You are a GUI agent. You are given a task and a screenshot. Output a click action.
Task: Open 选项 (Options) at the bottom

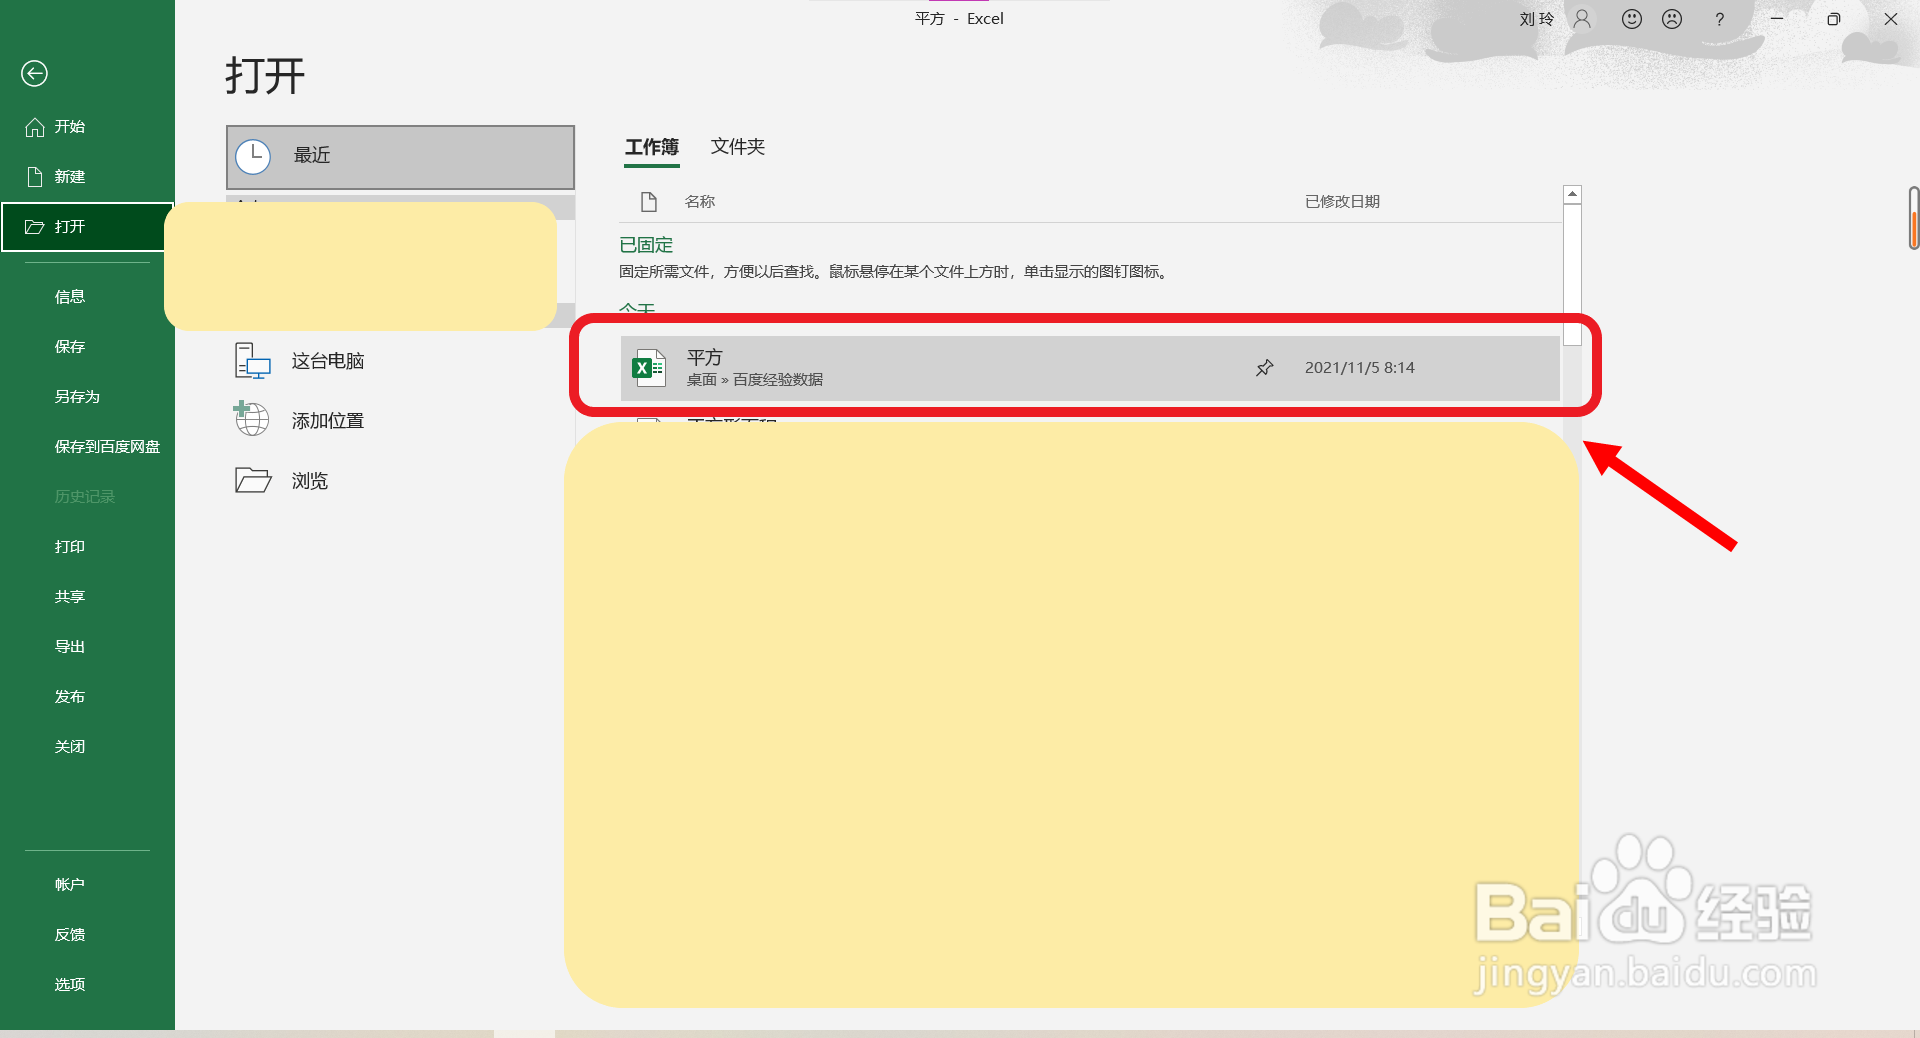point(70,984)
